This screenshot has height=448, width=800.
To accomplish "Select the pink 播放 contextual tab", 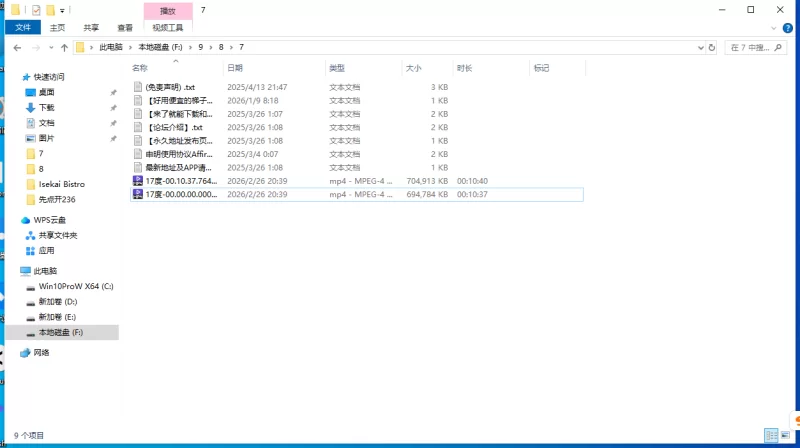I will 168,11.
